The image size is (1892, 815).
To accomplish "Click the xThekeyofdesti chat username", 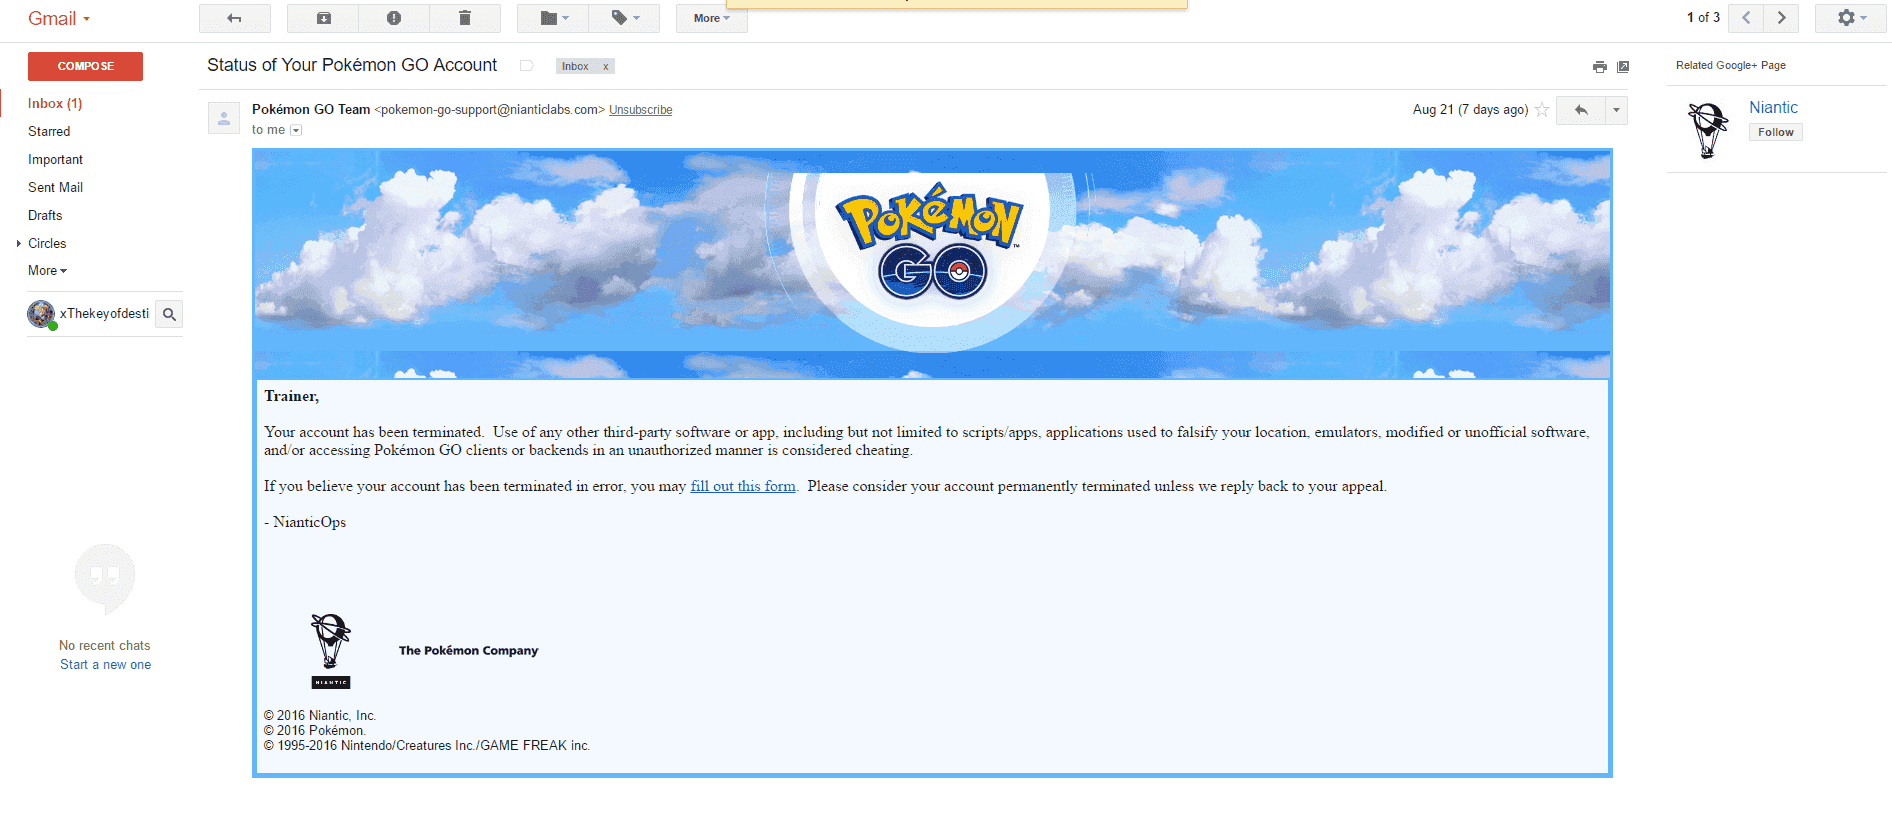I will [x=104, y=314].
